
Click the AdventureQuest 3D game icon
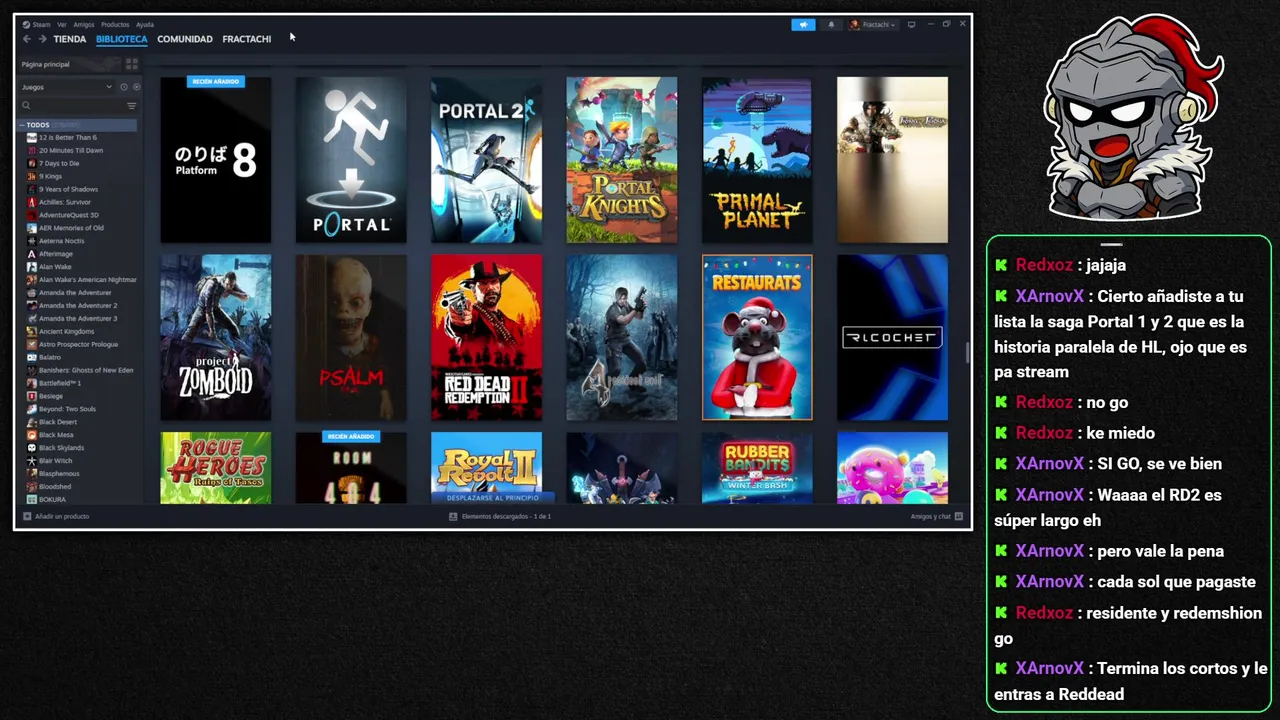(32, 215)
